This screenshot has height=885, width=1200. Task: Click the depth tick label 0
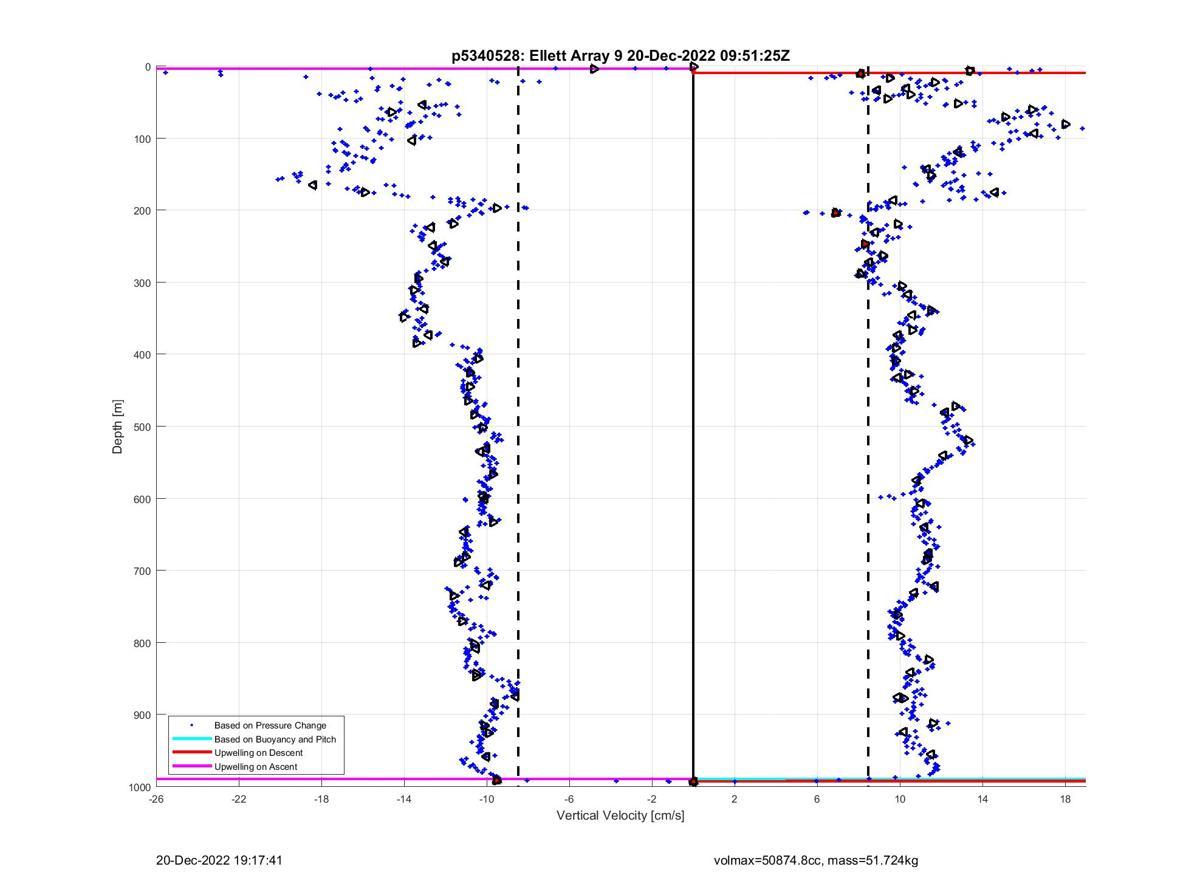click(x=148, y=67)
